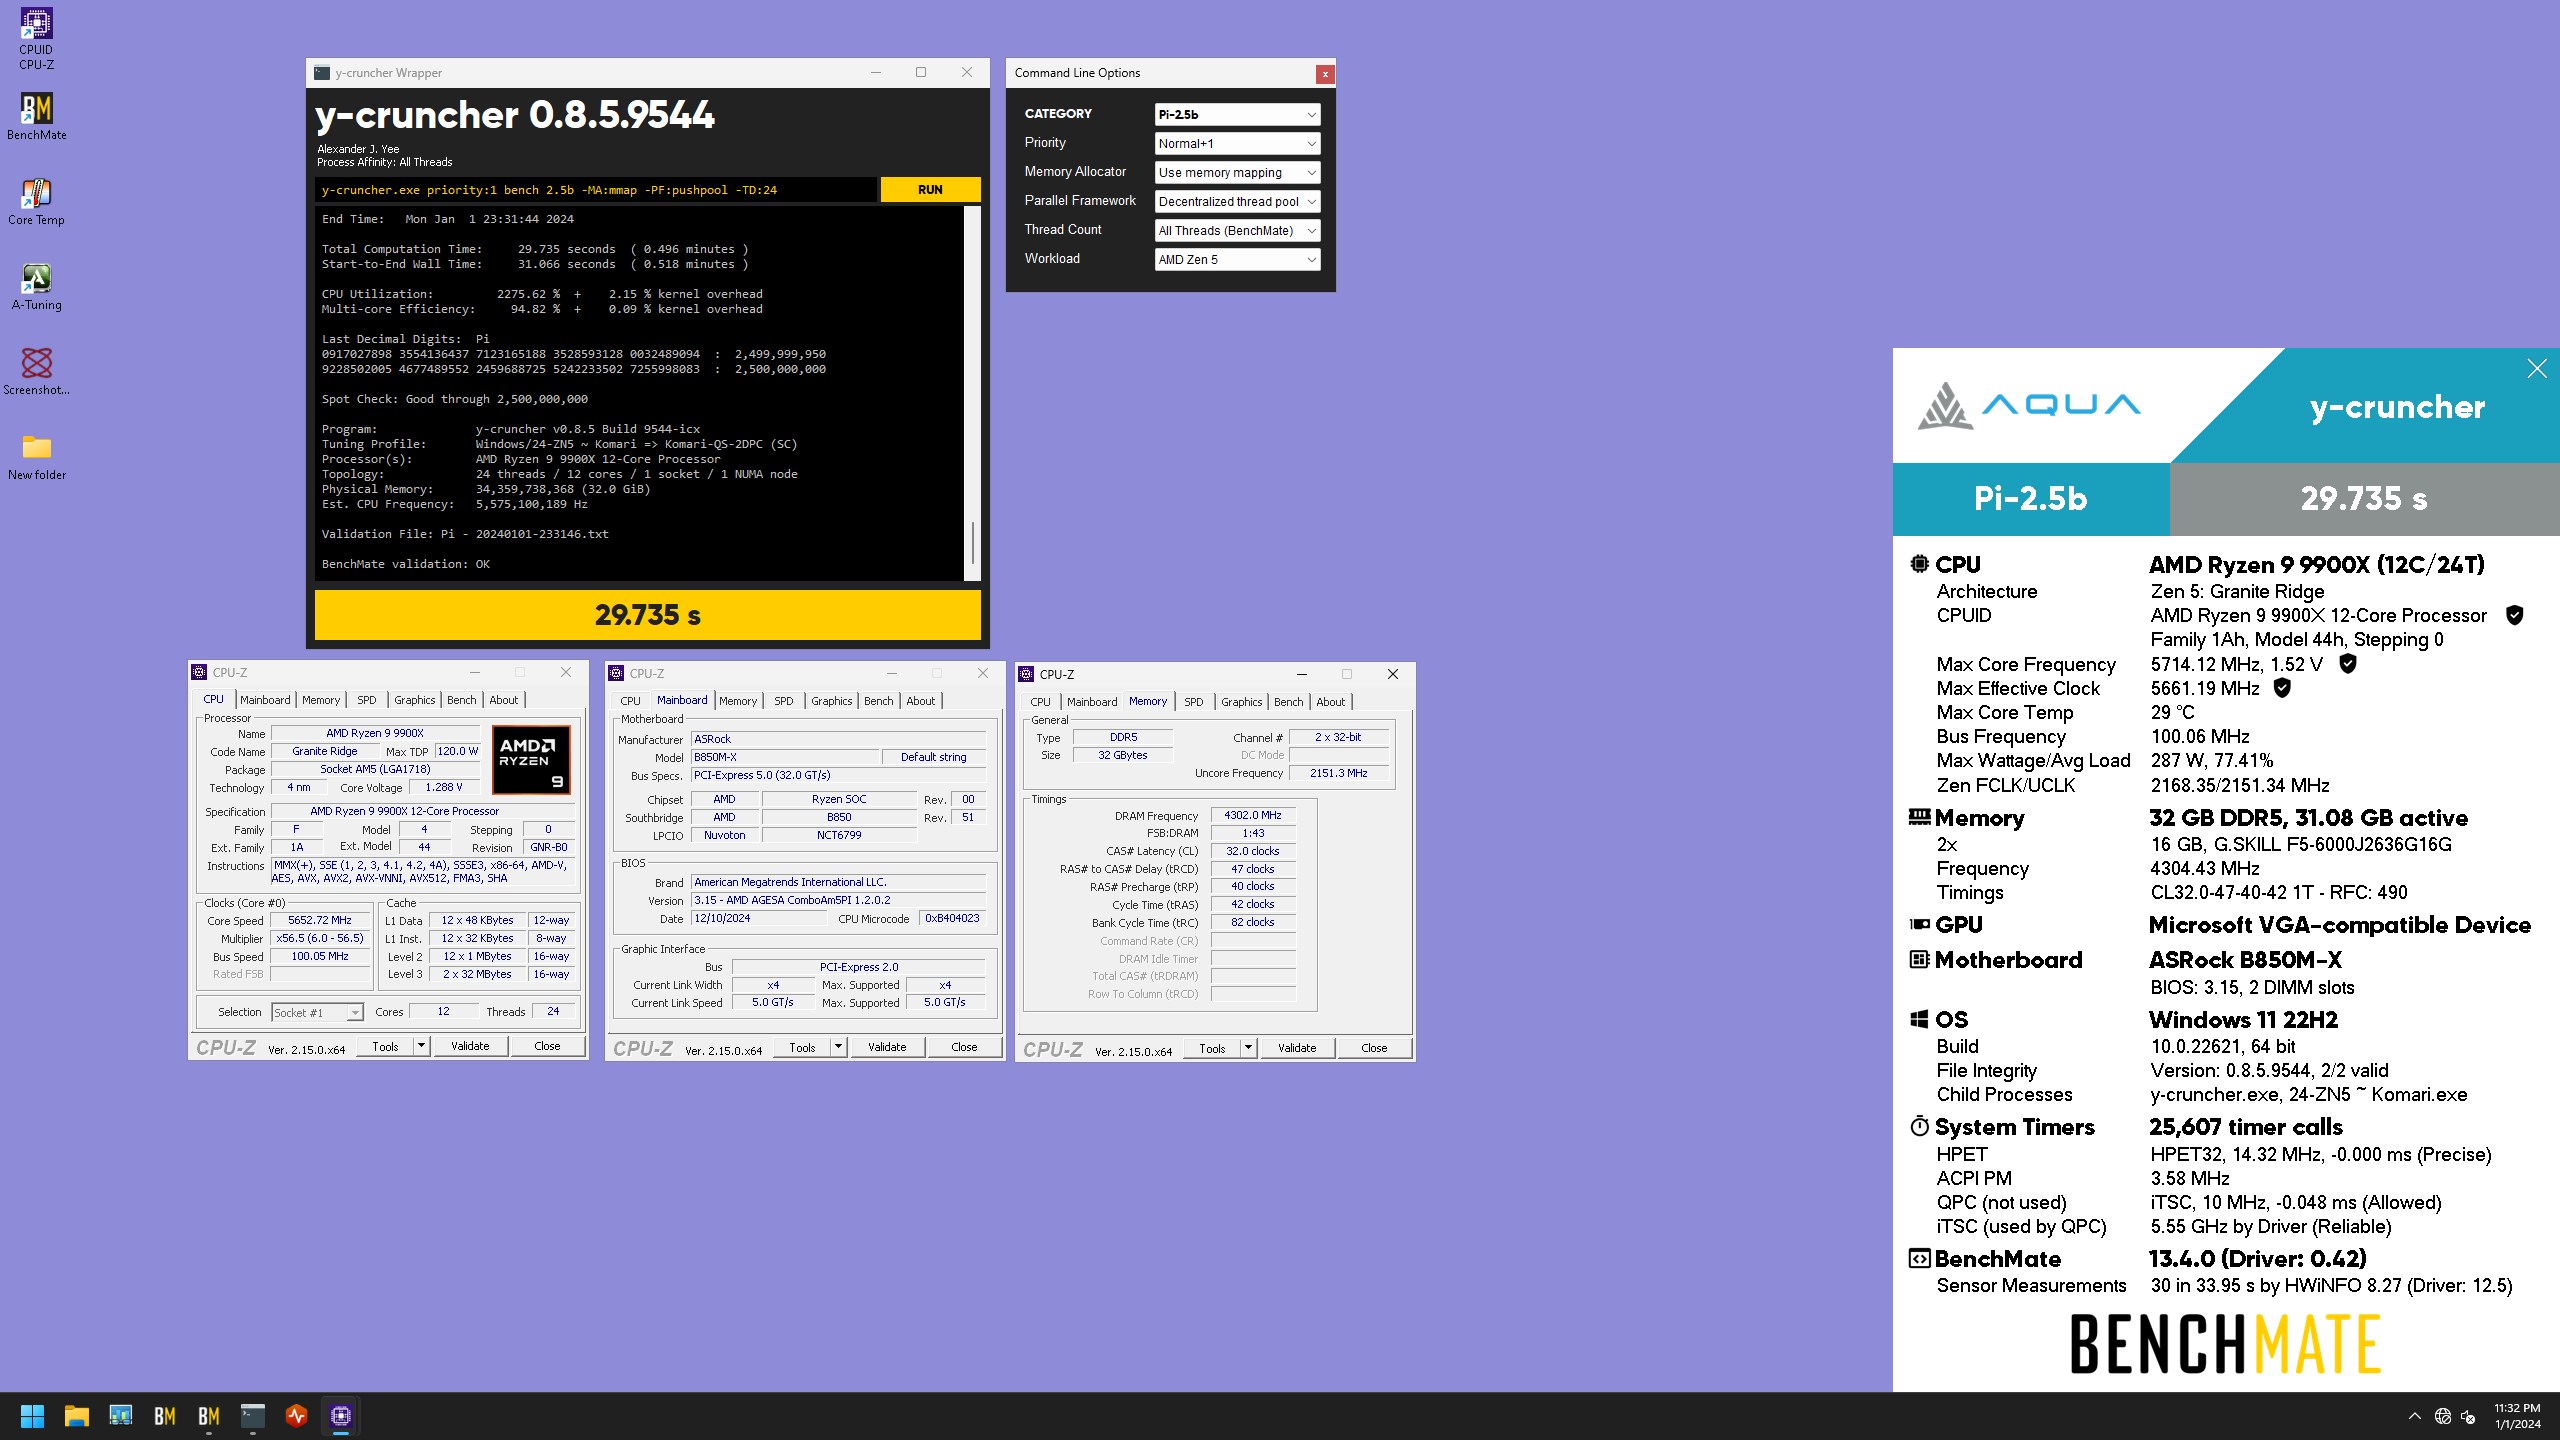2560x1440 pixels.
Task: Show hidden tray icons chevron
Action: tap(2414, 1416)
